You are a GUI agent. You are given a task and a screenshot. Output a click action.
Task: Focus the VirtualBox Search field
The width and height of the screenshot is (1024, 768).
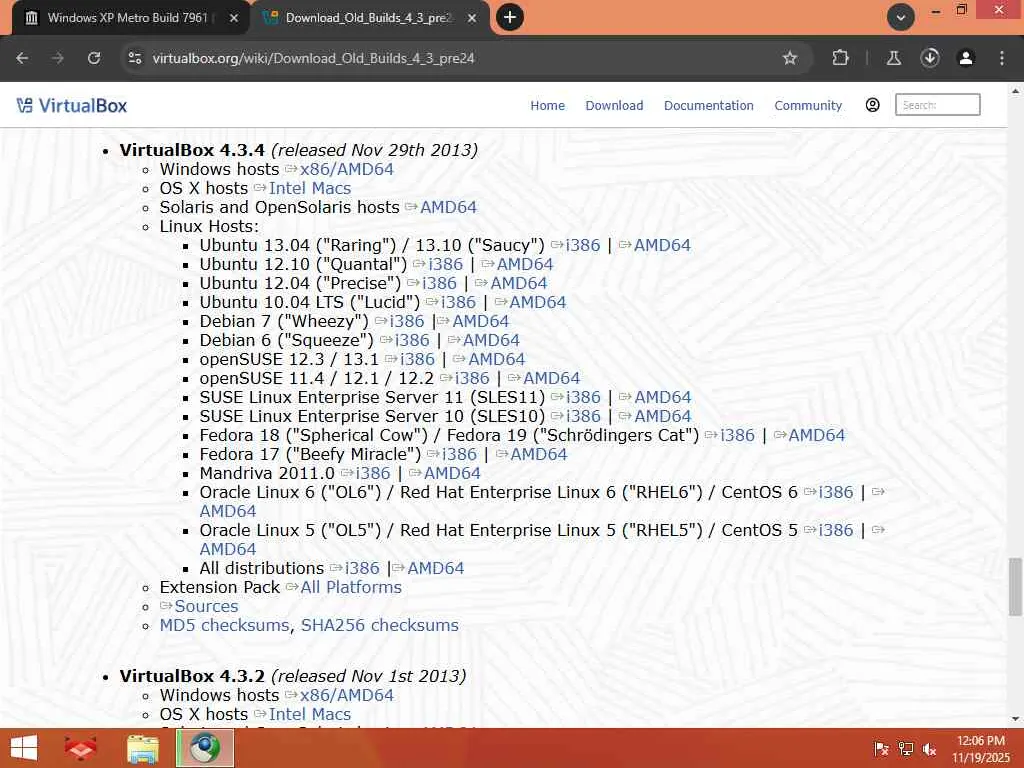[937, 104]
